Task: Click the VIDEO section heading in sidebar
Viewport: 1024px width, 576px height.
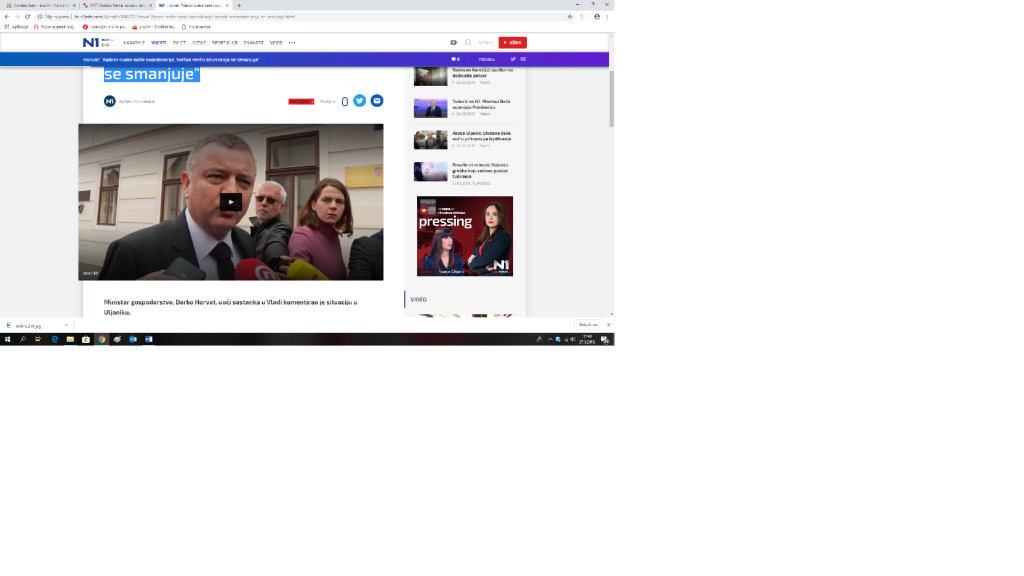Action: click(419, 300)
